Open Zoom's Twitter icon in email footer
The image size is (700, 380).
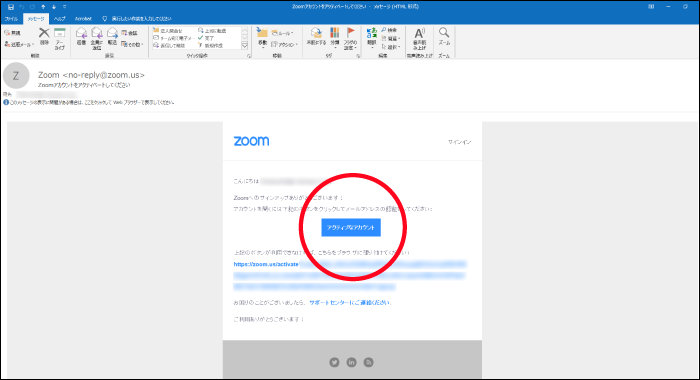pyautogui.click(x=334, y=362)
